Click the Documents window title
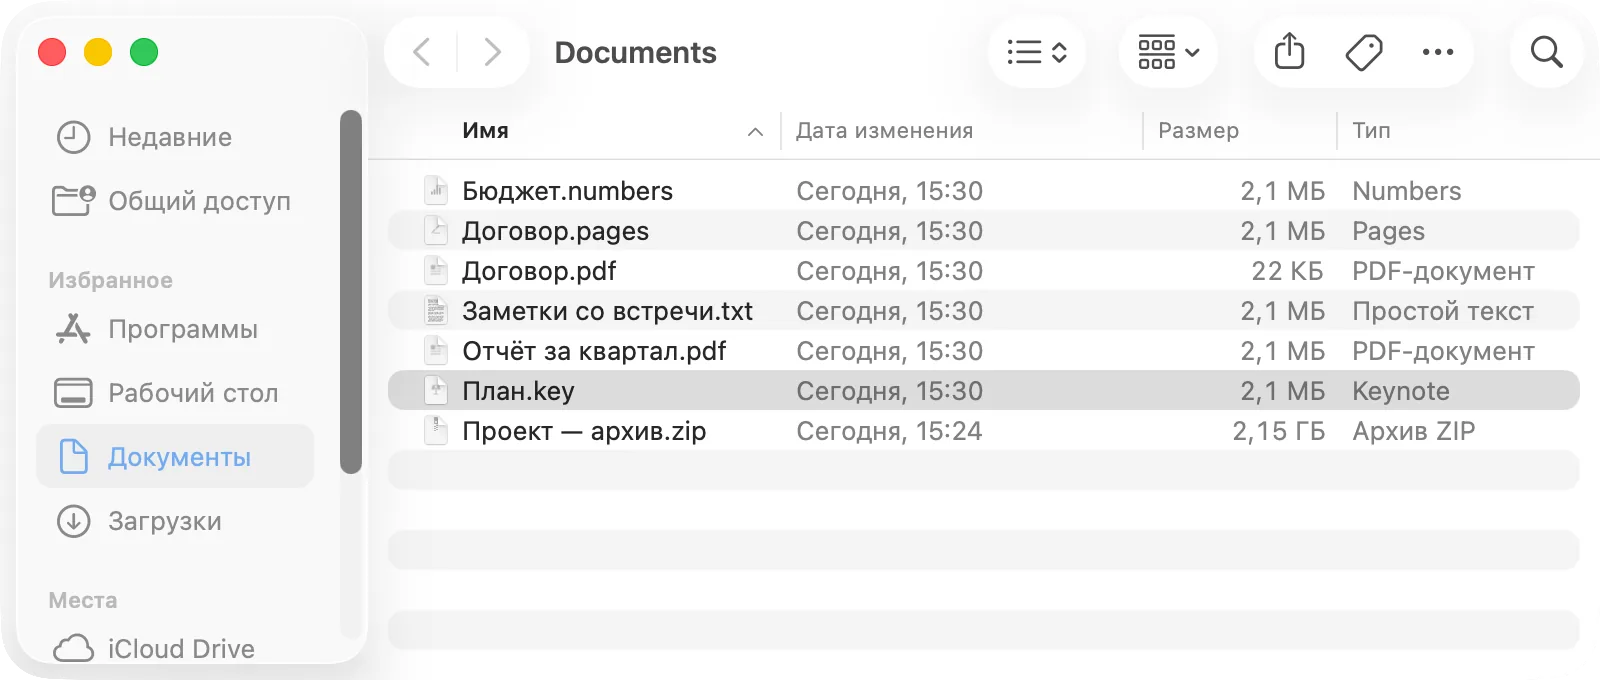 click(635, 52)
